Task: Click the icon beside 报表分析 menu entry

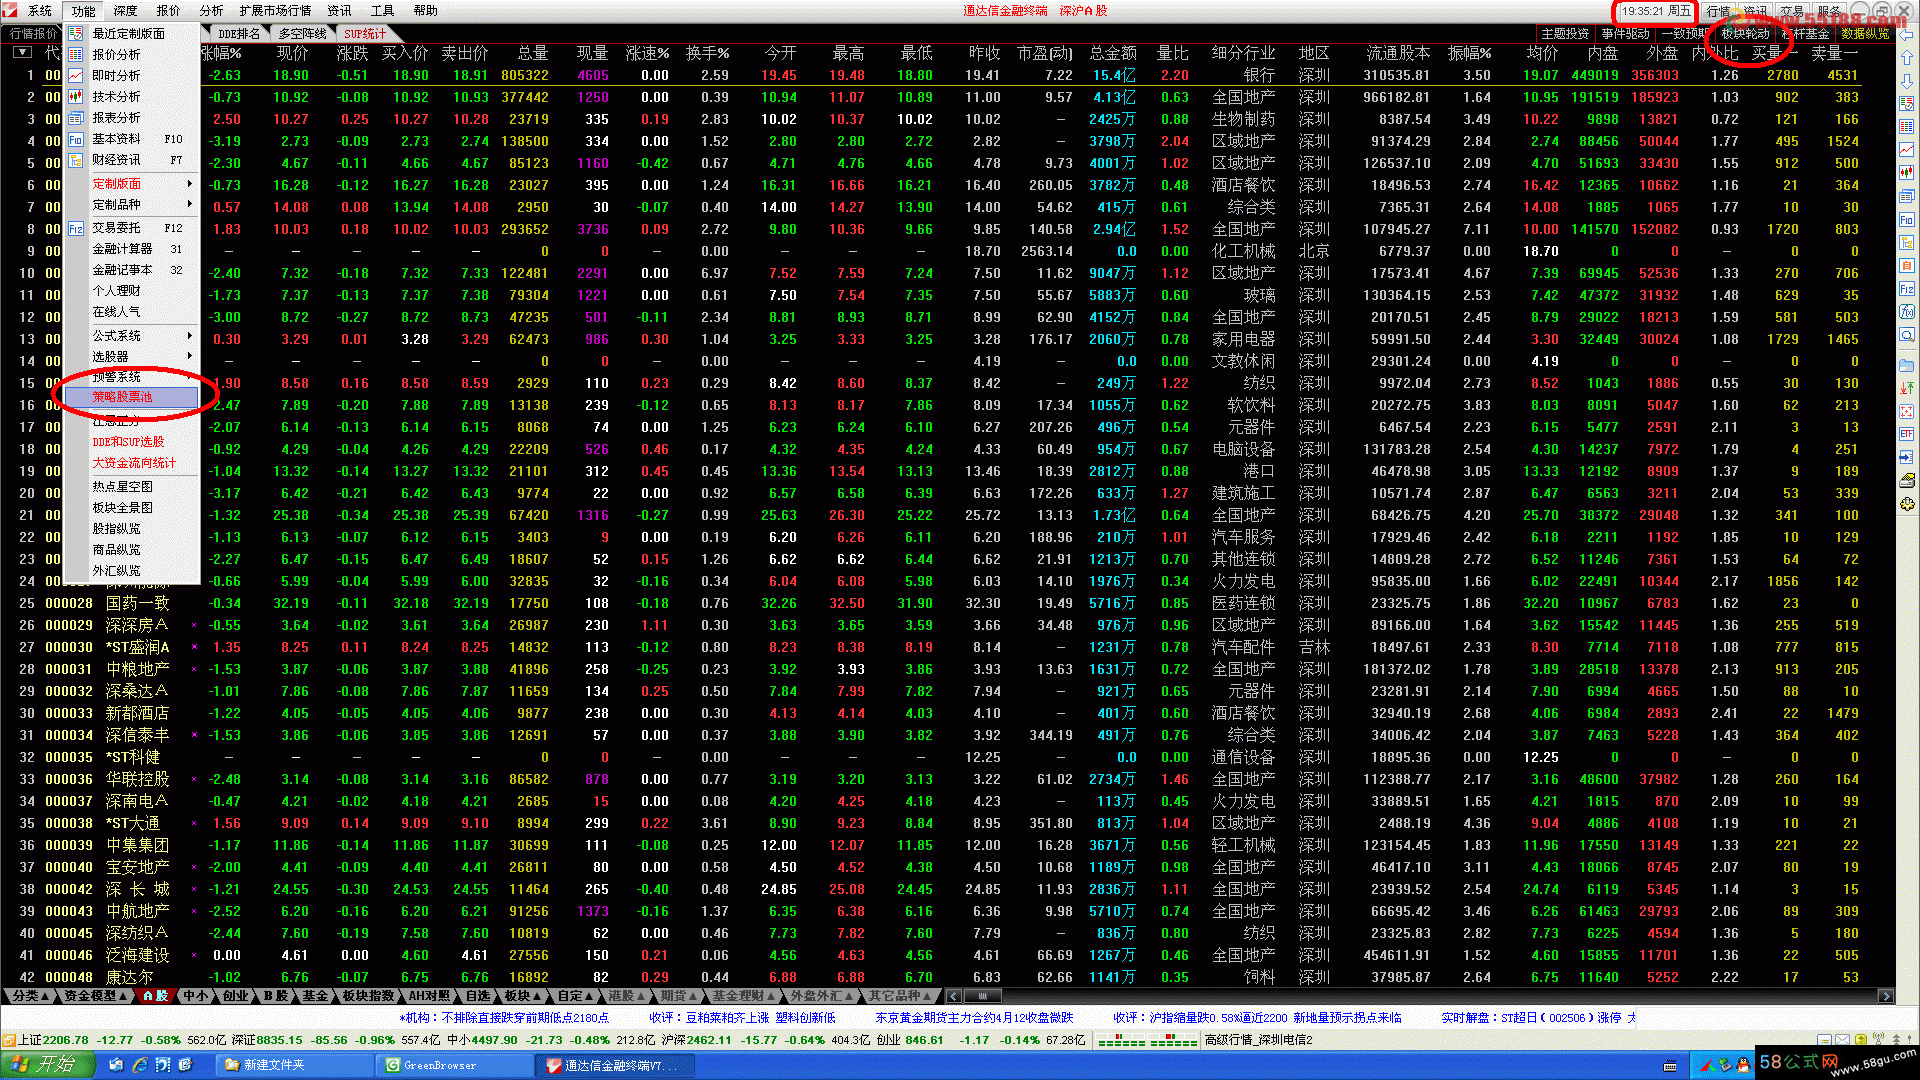Action: 76,117
